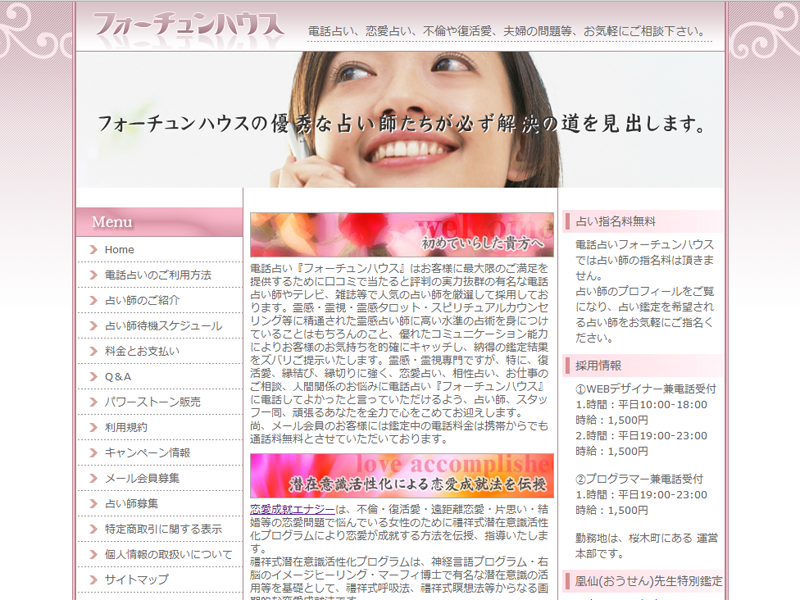Click the フォーチュンハウス site logo
This screenshot has width=800, height=600.
[188, 26]
